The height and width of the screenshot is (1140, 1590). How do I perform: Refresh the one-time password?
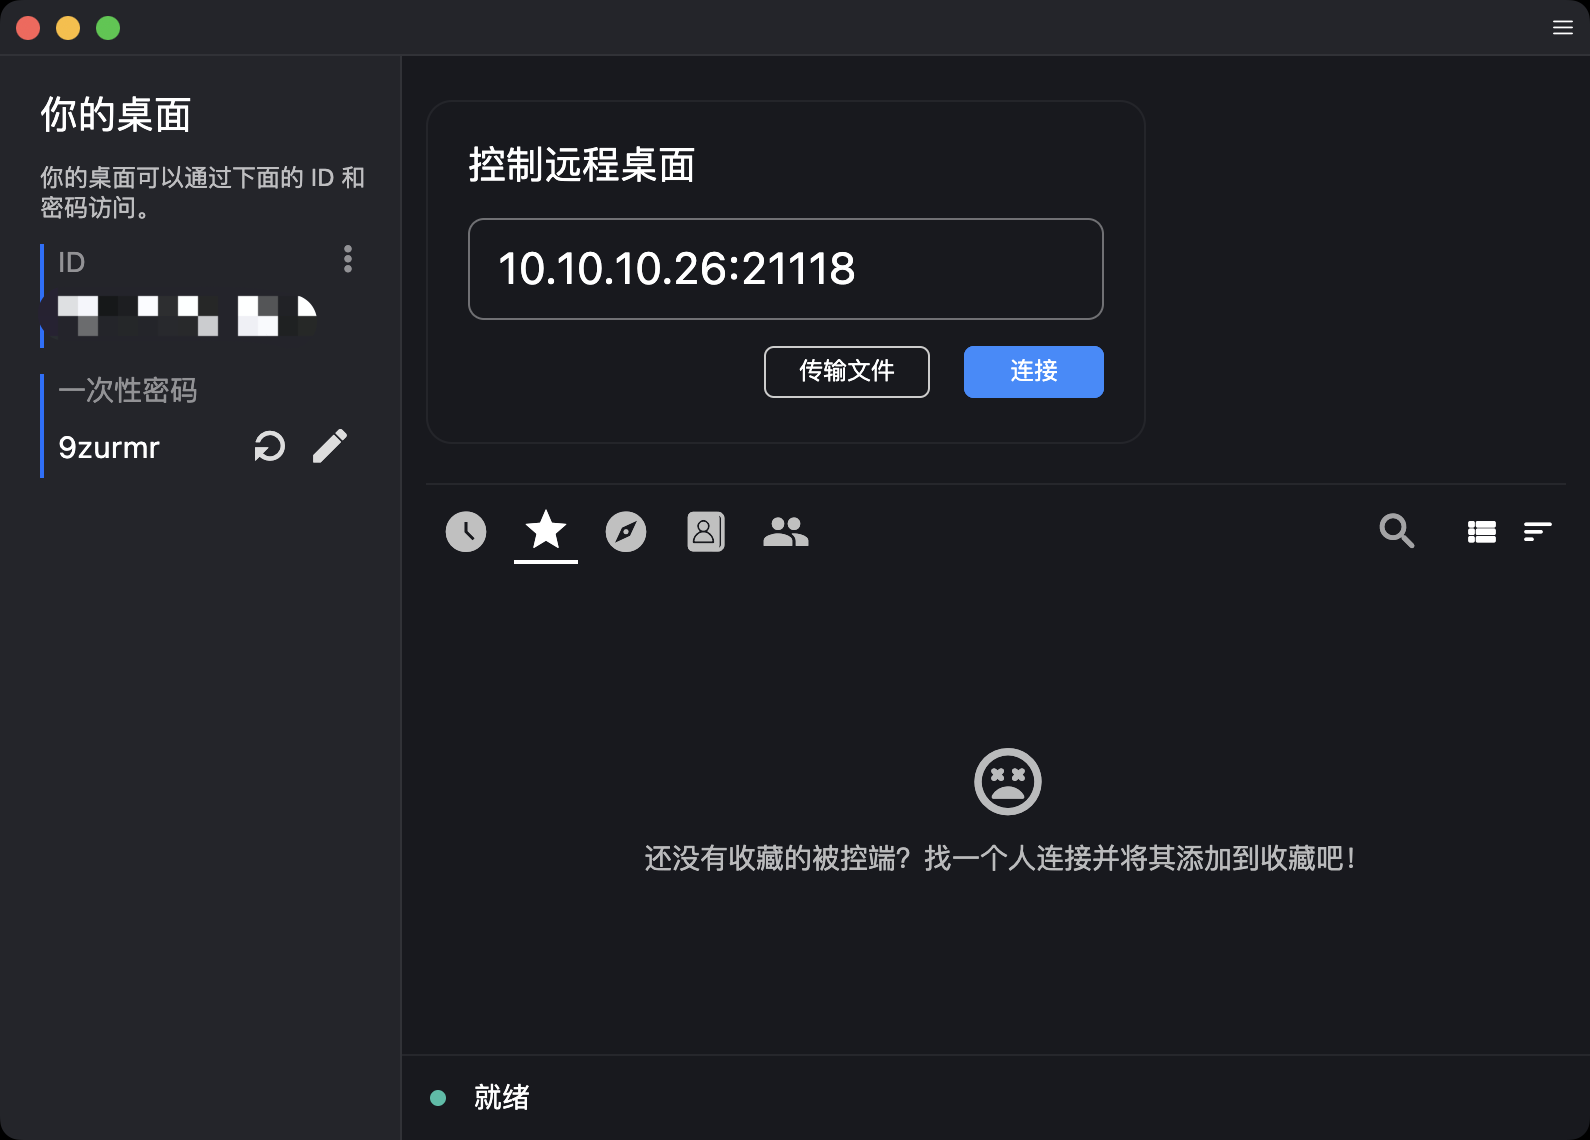[x=270, y=446]
